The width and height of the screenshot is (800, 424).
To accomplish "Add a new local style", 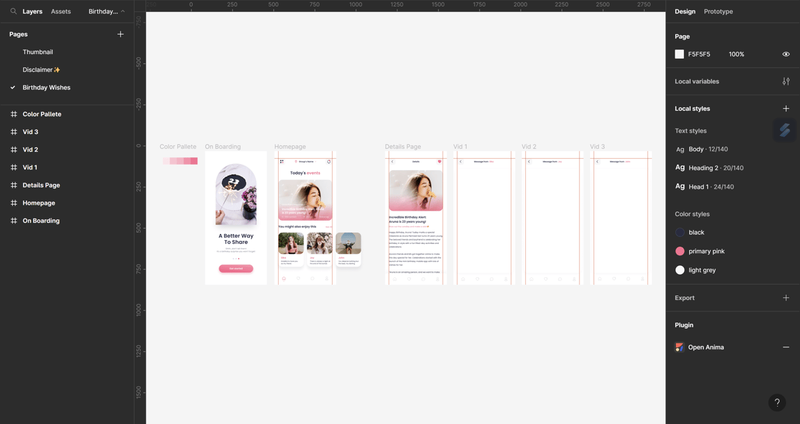I will [786, 109].
